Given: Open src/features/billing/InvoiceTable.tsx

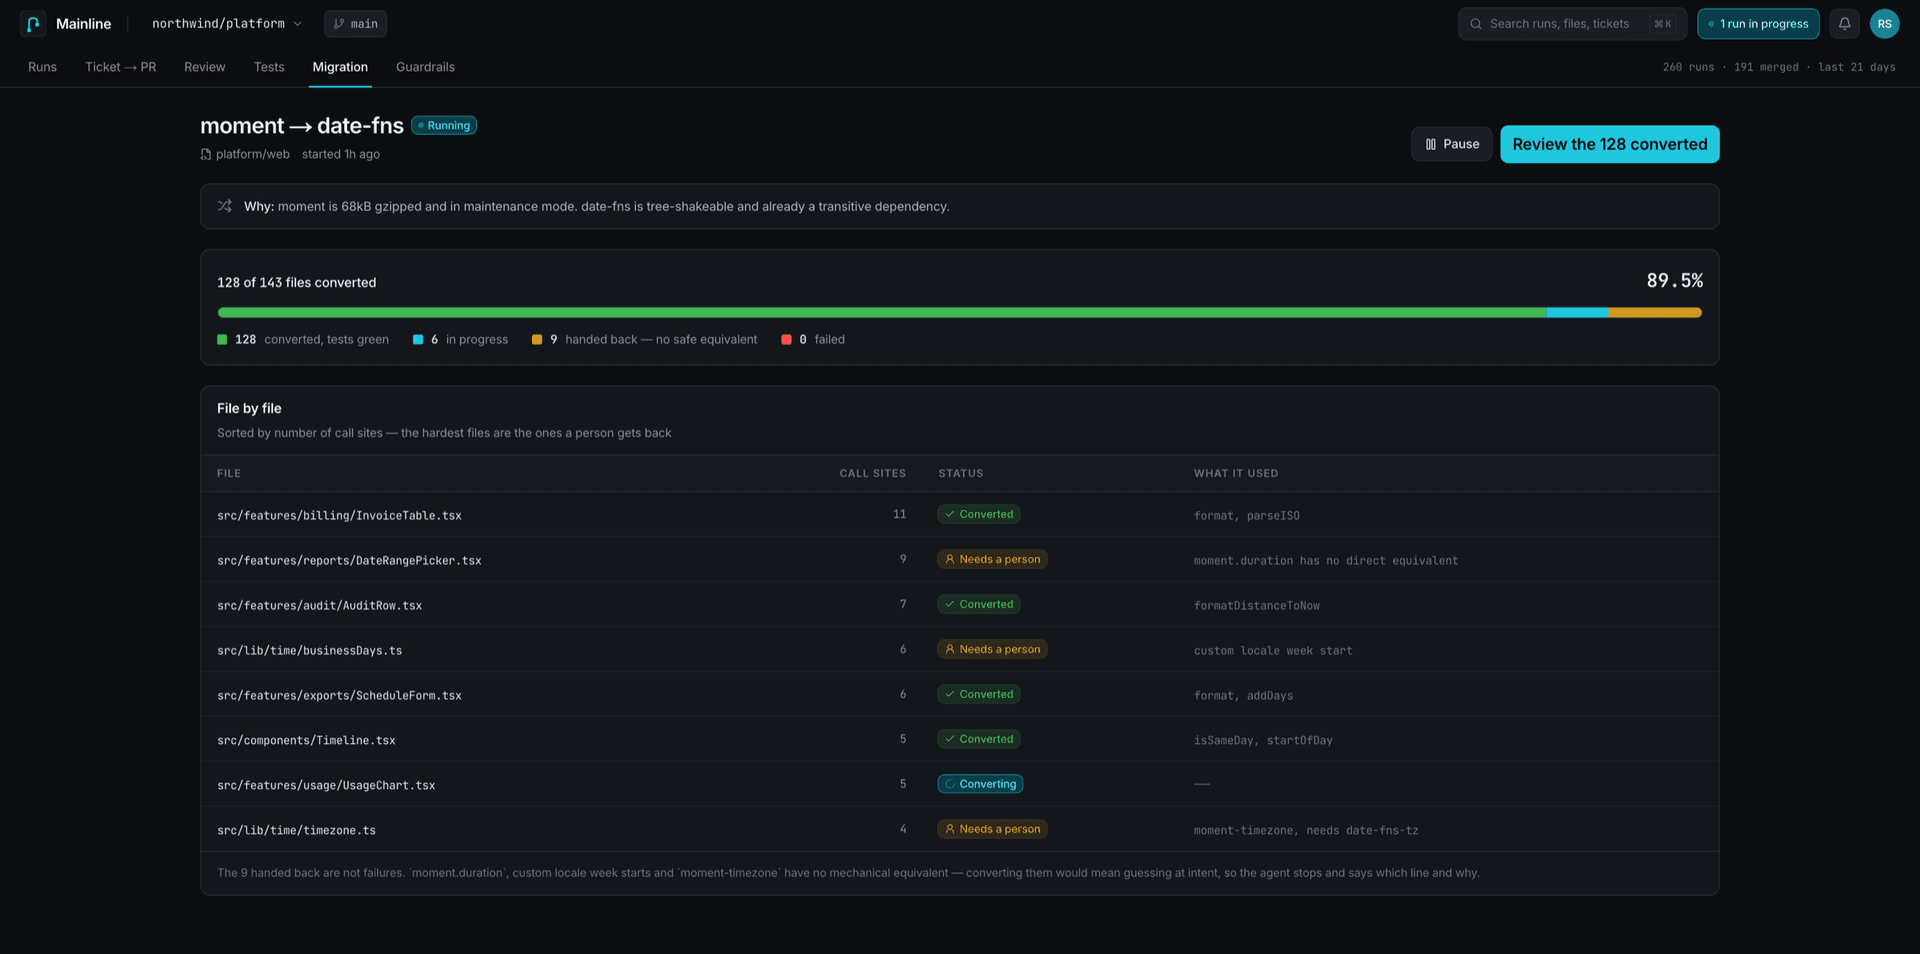Looking at the screenshot, I should pos(339,516).
